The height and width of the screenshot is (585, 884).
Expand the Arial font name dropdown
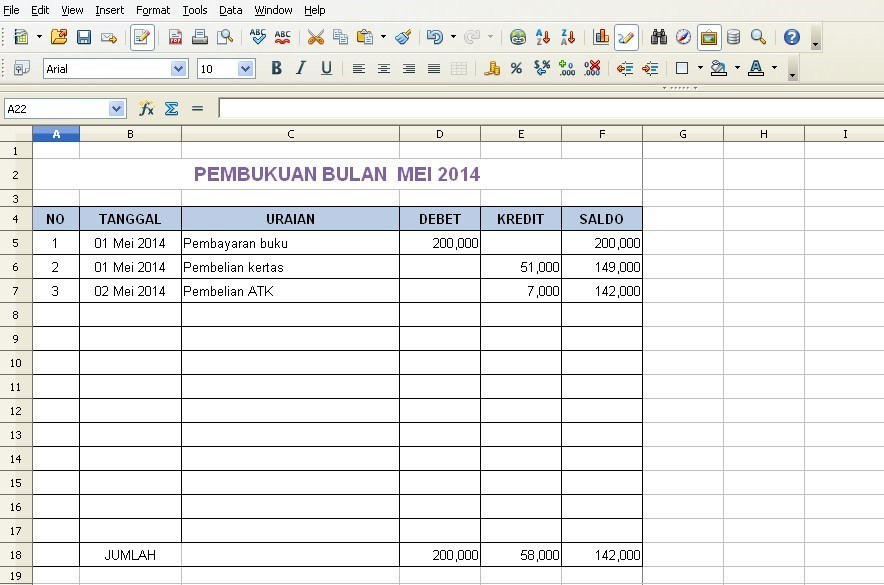[179, 68]
